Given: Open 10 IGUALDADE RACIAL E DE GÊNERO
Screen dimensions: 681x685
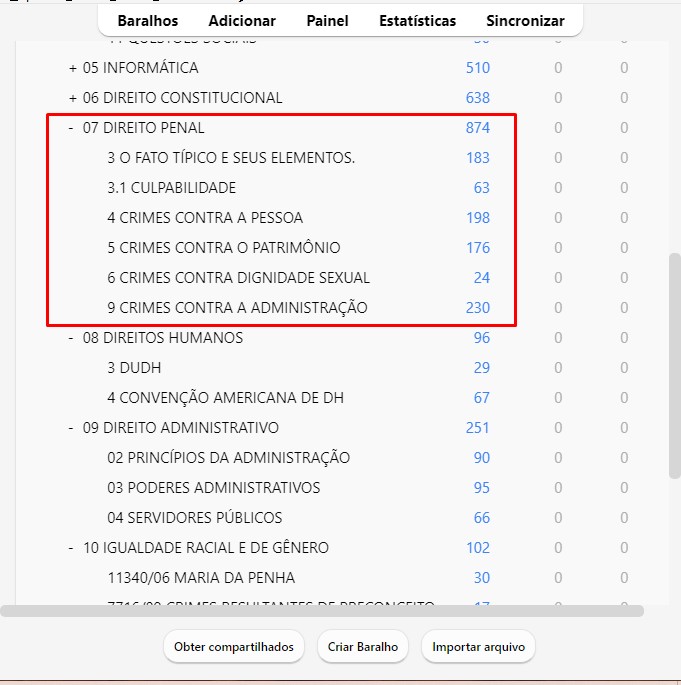Looking at the screenshot, I should pyautogui.click(x=205, y=548).
